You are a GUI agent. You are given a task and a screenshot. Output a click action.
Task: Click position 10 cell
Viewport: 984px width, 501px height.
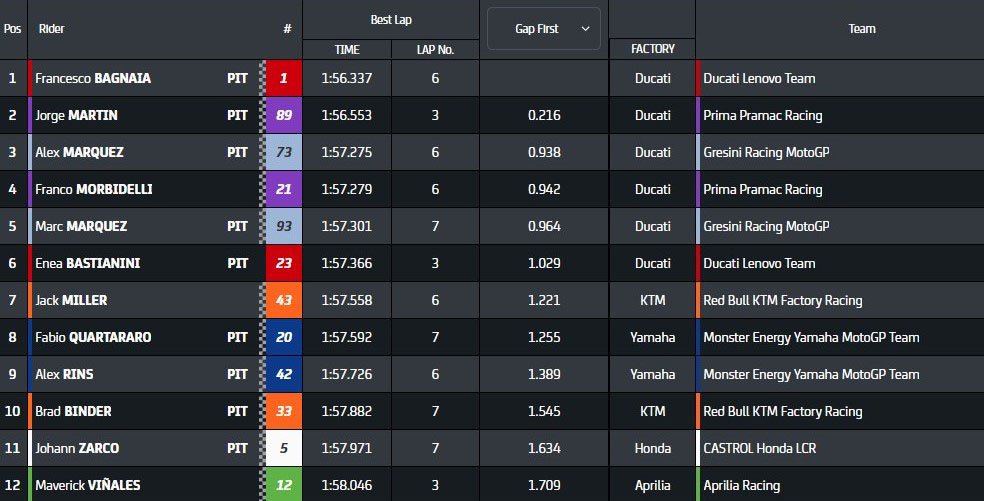[13, 412]
